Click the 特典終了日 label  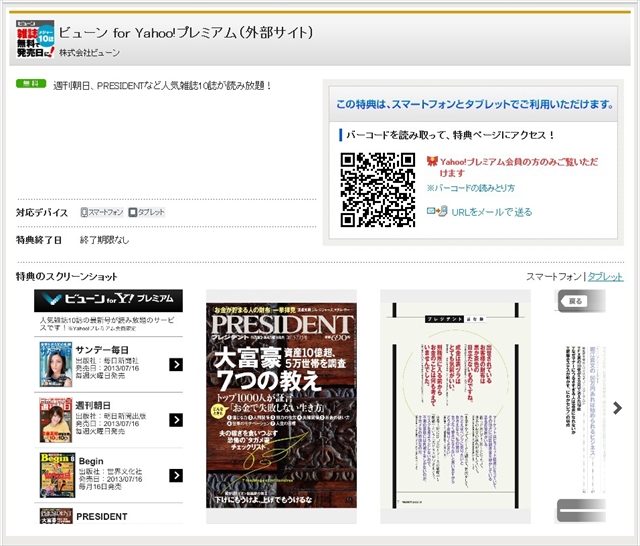39,240
